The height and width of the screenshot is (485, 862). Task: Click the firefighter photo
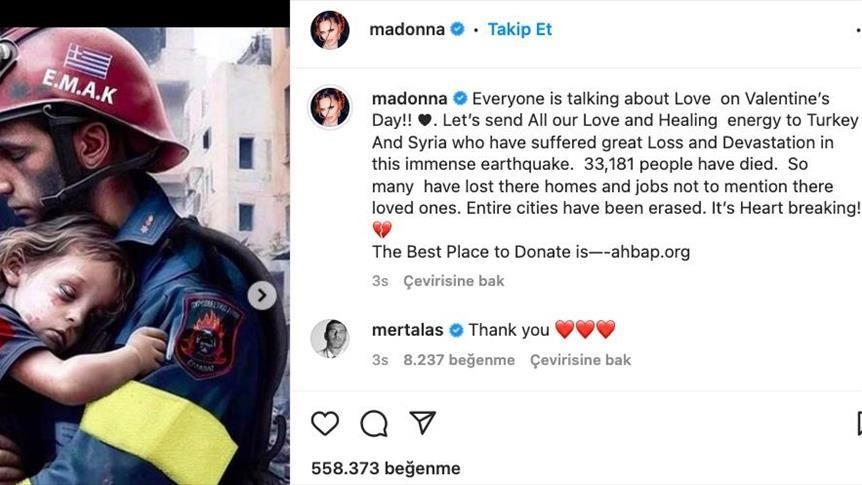[x=145, y=256]
